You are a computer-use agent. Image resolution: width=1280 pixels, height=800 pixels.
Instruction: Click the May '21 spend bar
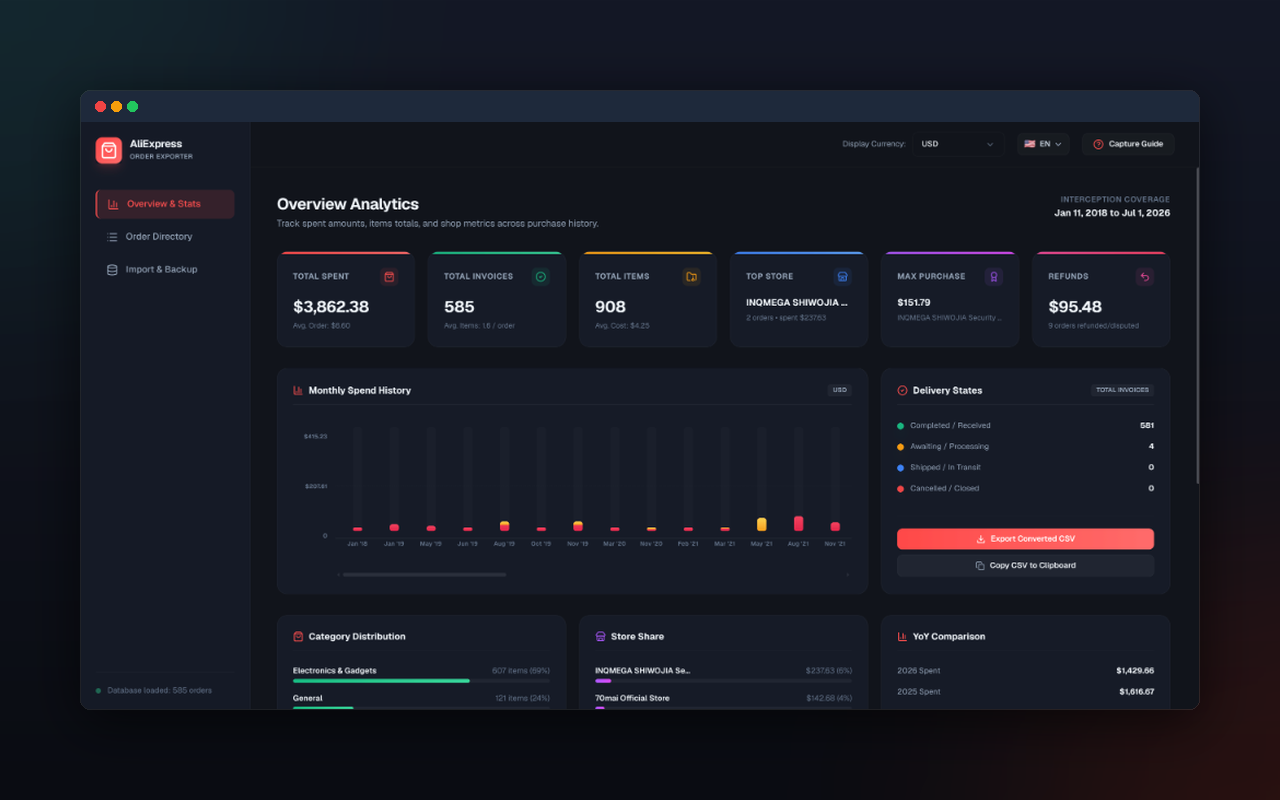point(762,524)
